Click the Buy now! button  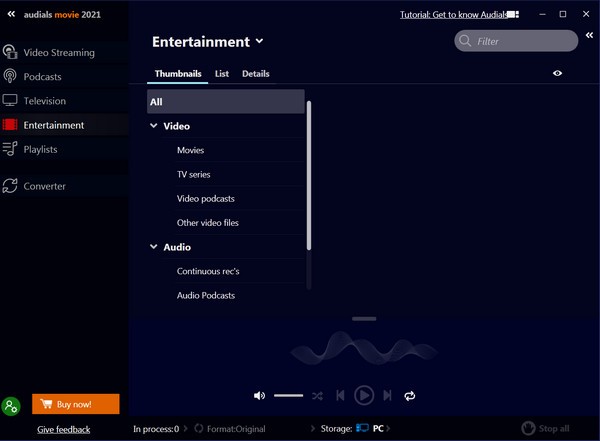coord(76,404)
